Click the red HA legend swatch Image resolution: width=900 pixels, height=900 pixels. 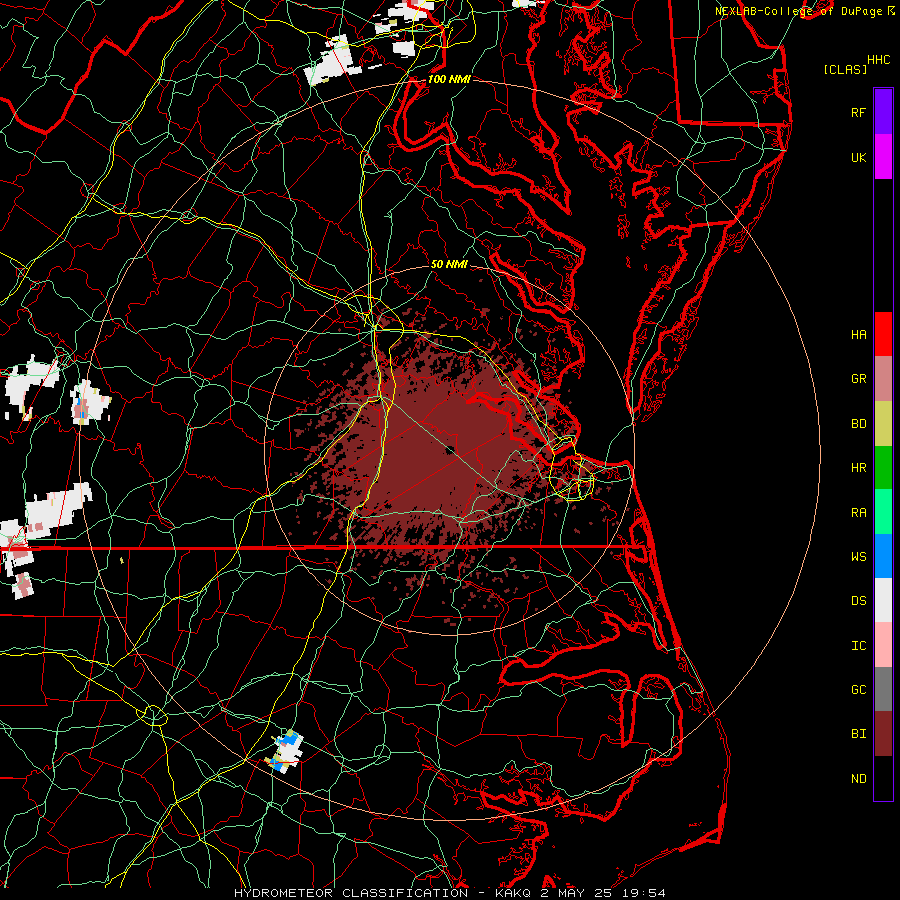pos(883,334)
